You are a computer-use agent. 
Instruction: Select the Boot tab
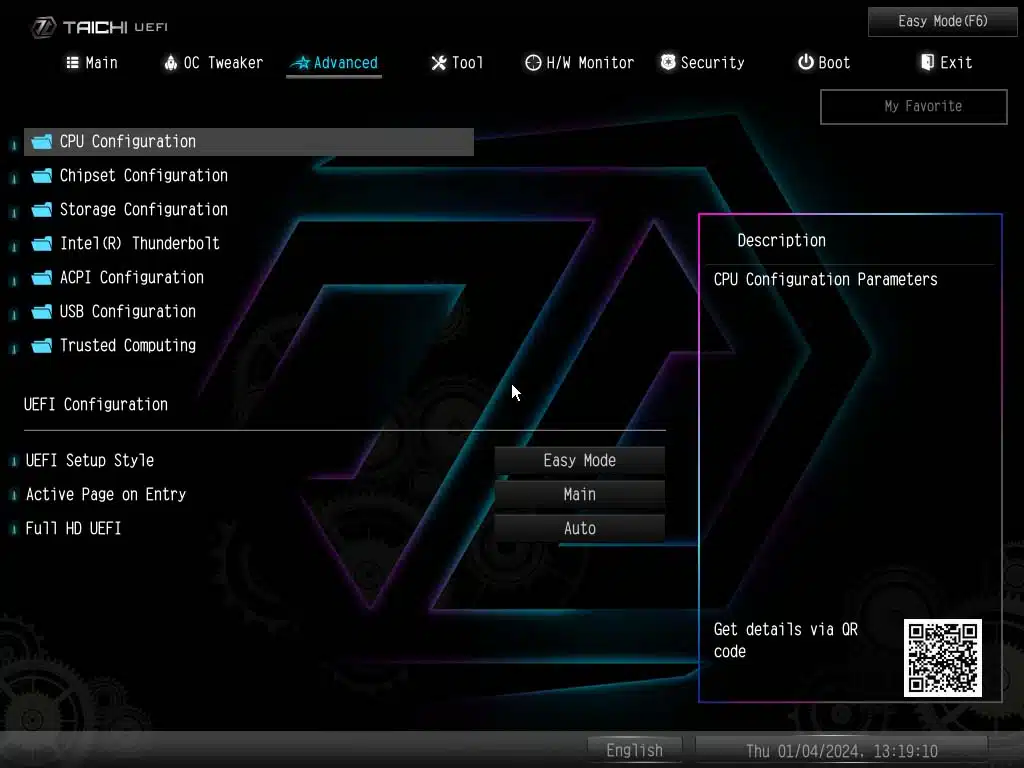click(823, 62)
